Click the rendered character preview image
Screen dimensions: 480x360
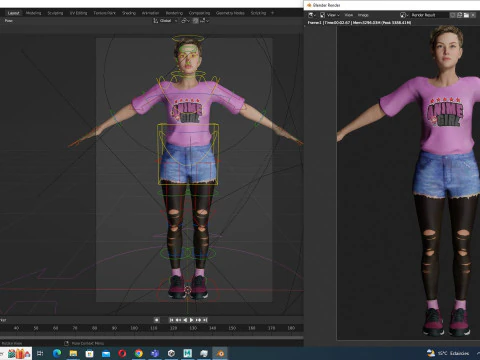408,183
